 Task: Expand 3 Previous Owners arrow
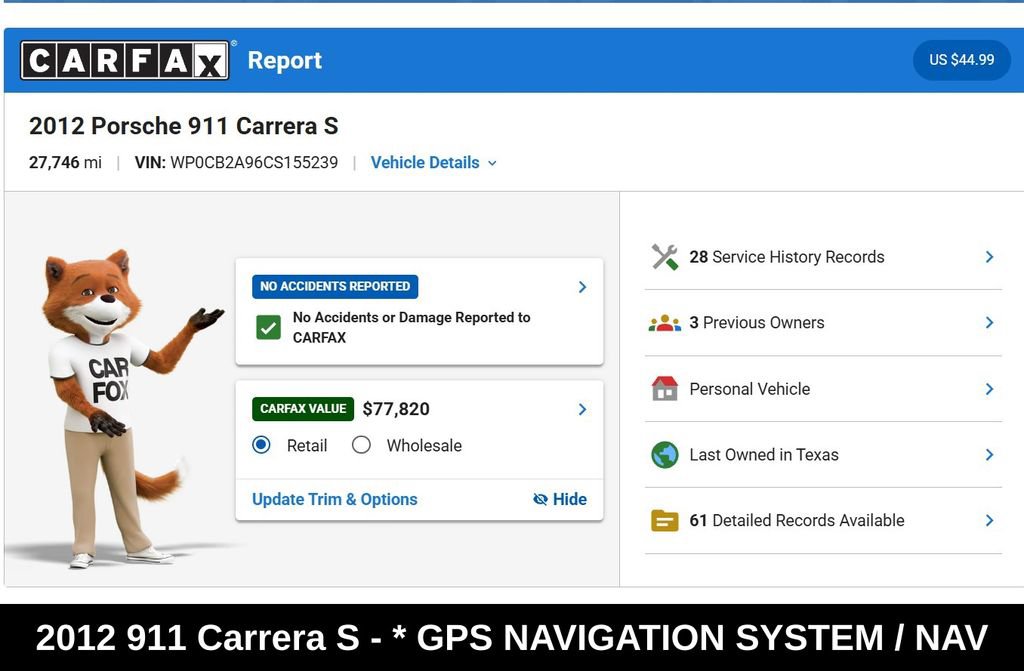point(989,322)
